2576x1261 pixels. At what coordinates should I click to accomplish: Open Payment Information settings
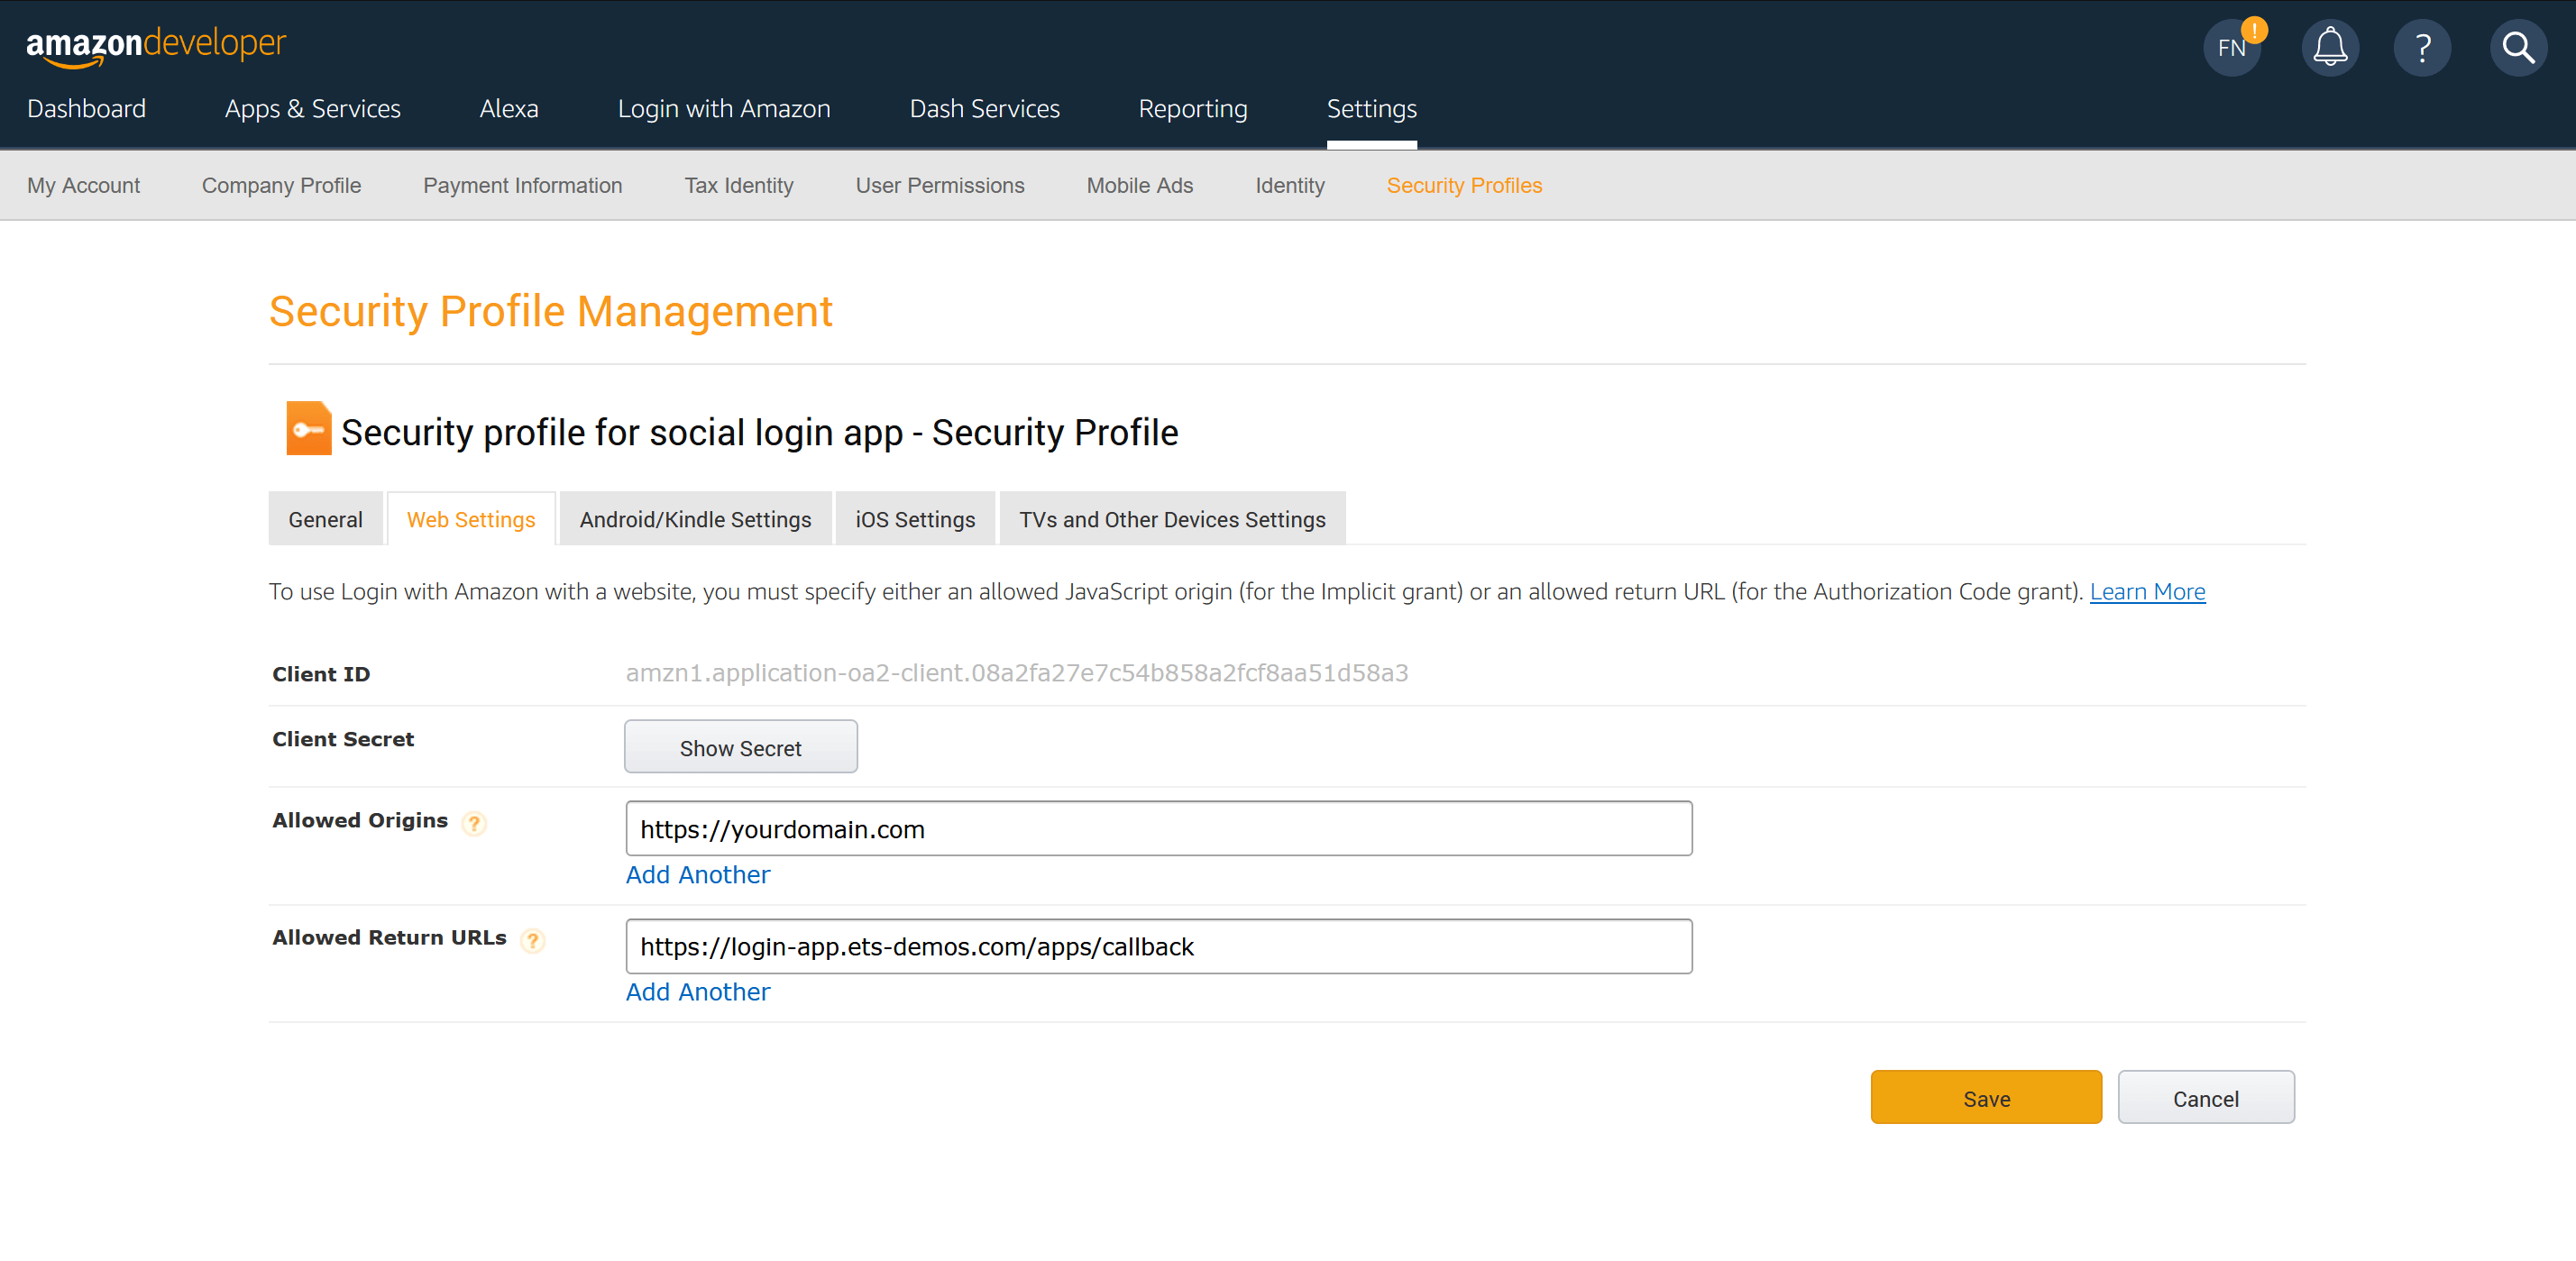pyautogui.click(x=523, y=185)
